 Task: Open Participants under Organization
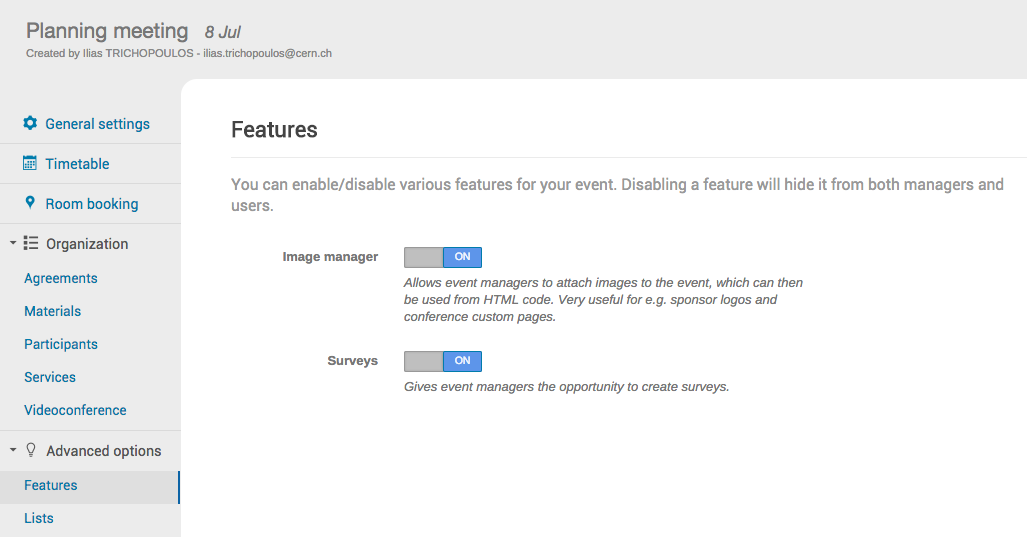pos(61,344)
